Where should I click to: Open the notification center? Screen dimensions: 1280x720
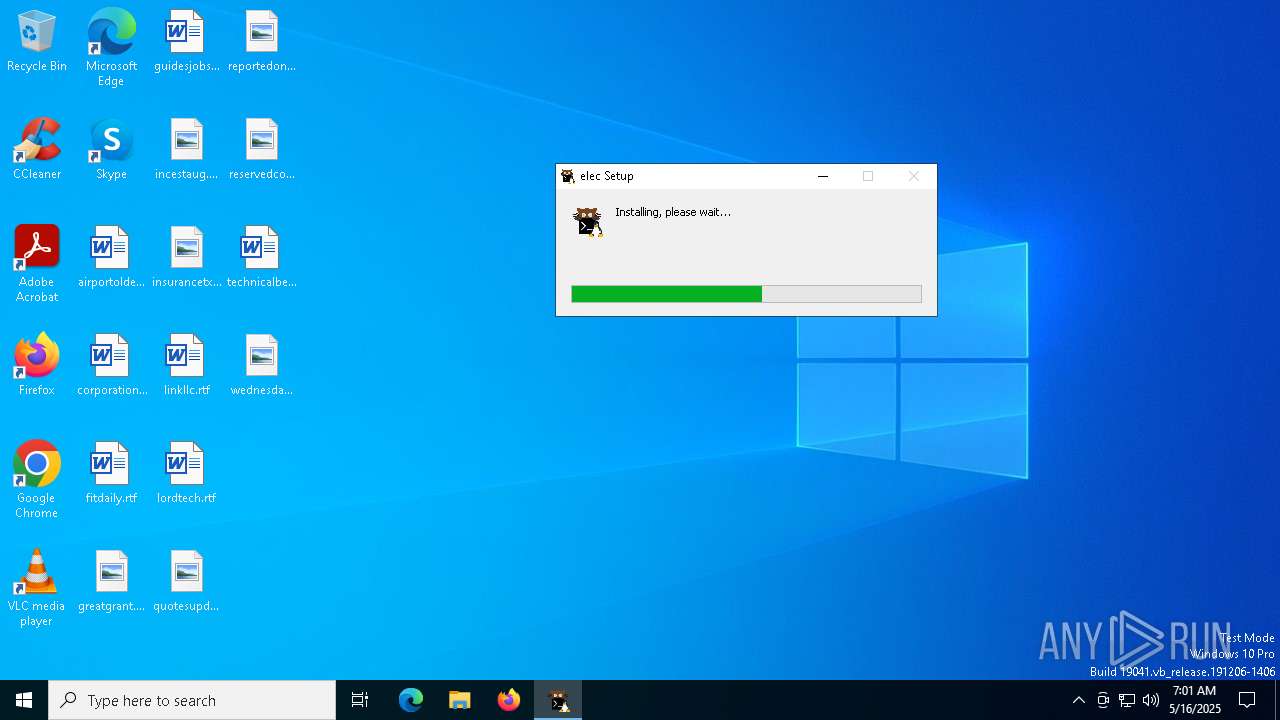[x=1248, y=700]
